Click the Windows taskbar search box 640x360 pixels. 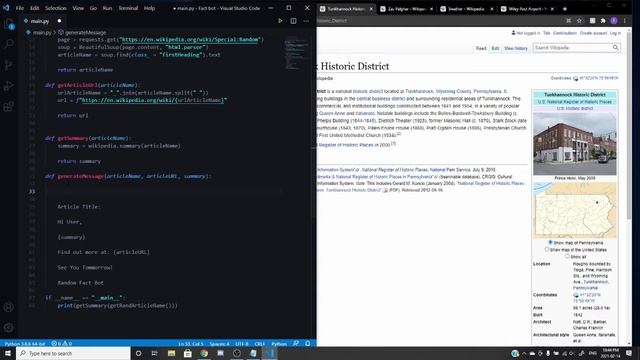[73, 353]
